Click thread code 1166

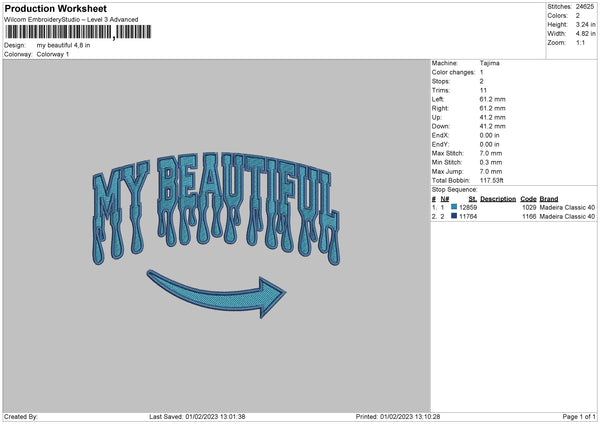[x=529, y=217]
